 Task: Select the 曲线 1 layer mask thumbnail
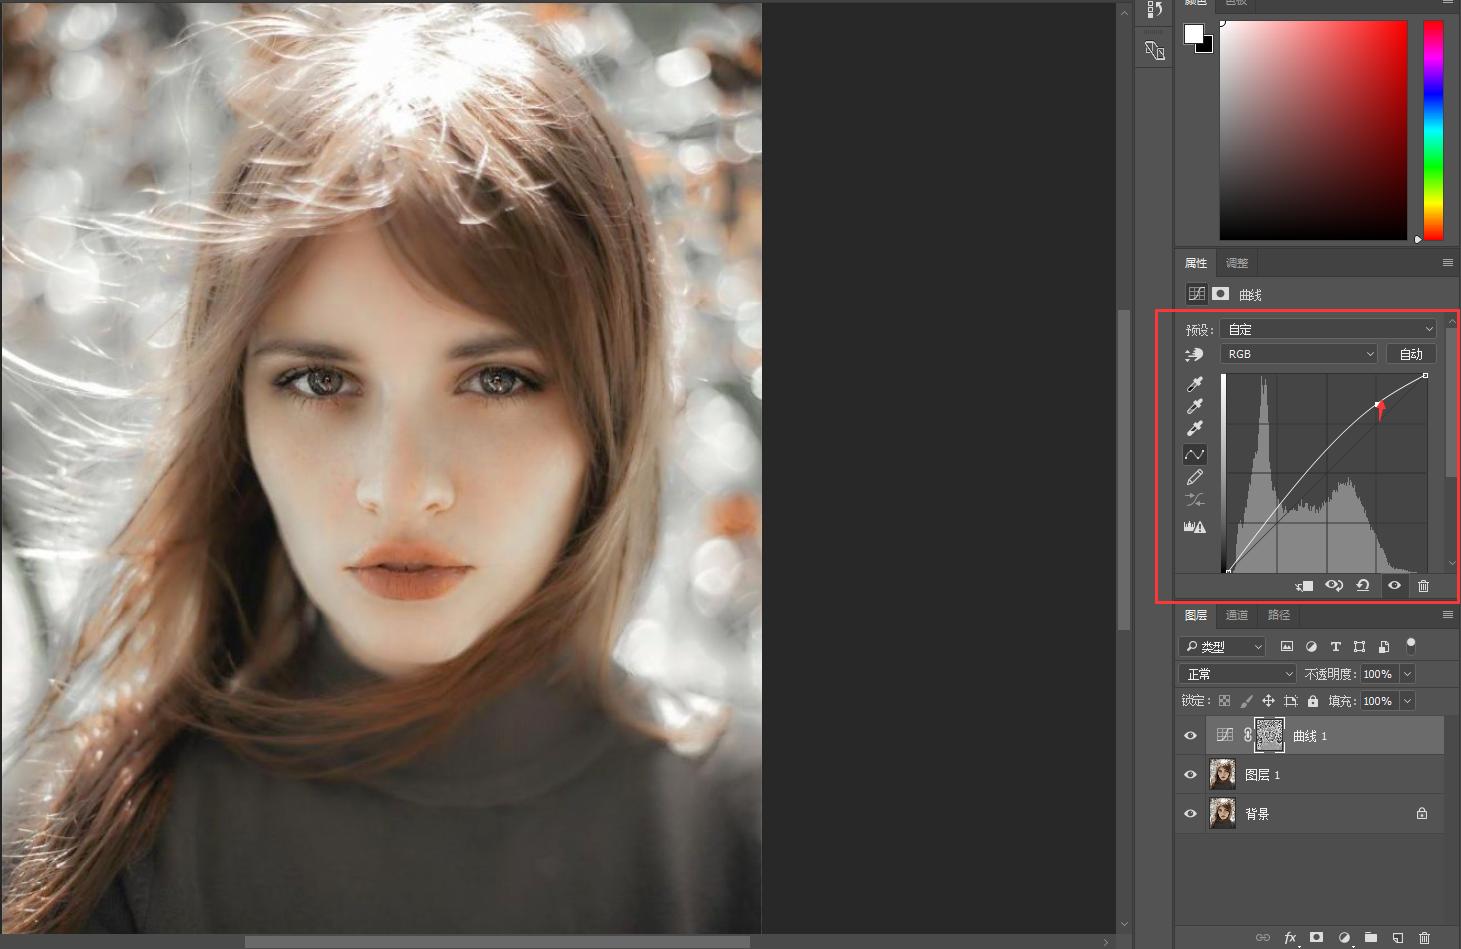pyautogui.click(x=1269, y=735)
